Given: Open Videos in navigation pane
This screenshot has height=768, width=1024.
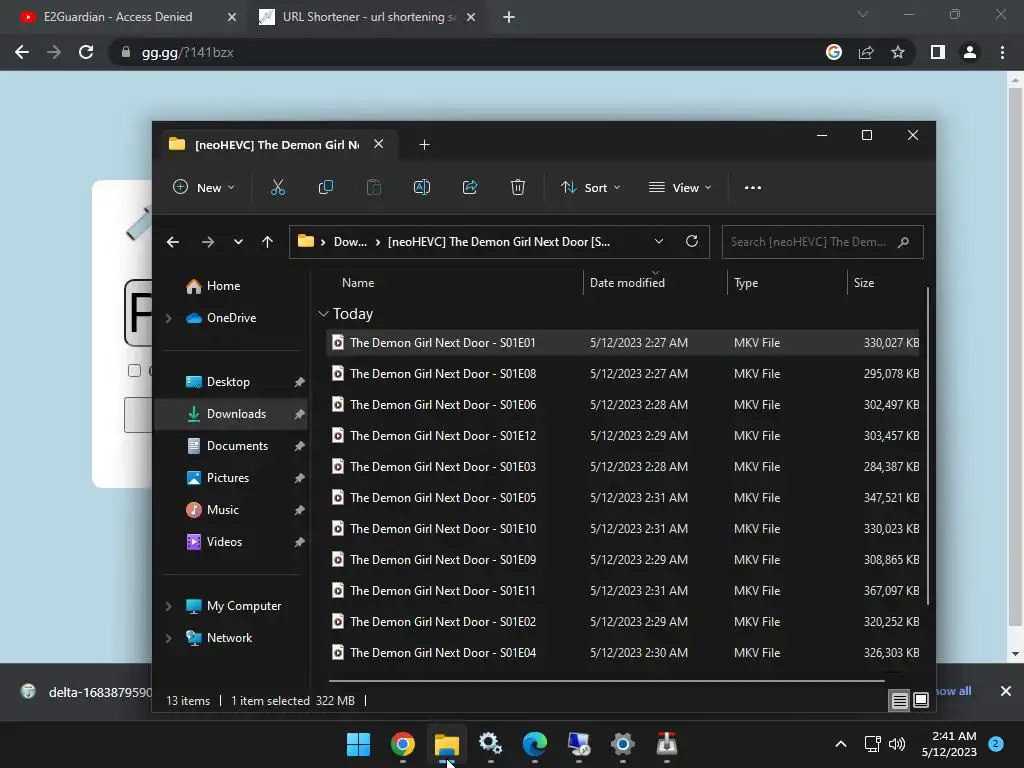Looking at the screenshot, I should 223,542.
